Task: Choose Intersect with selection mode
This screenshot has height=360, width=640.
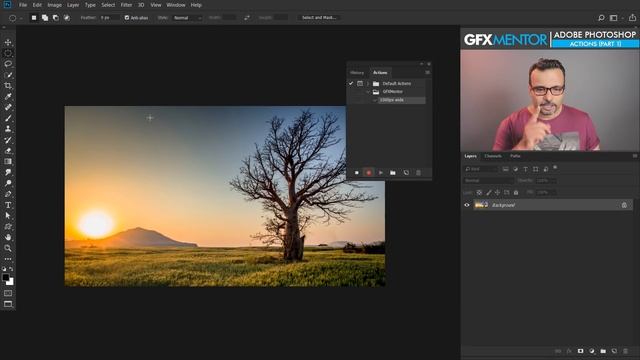Action: click(x=67, y=18)
